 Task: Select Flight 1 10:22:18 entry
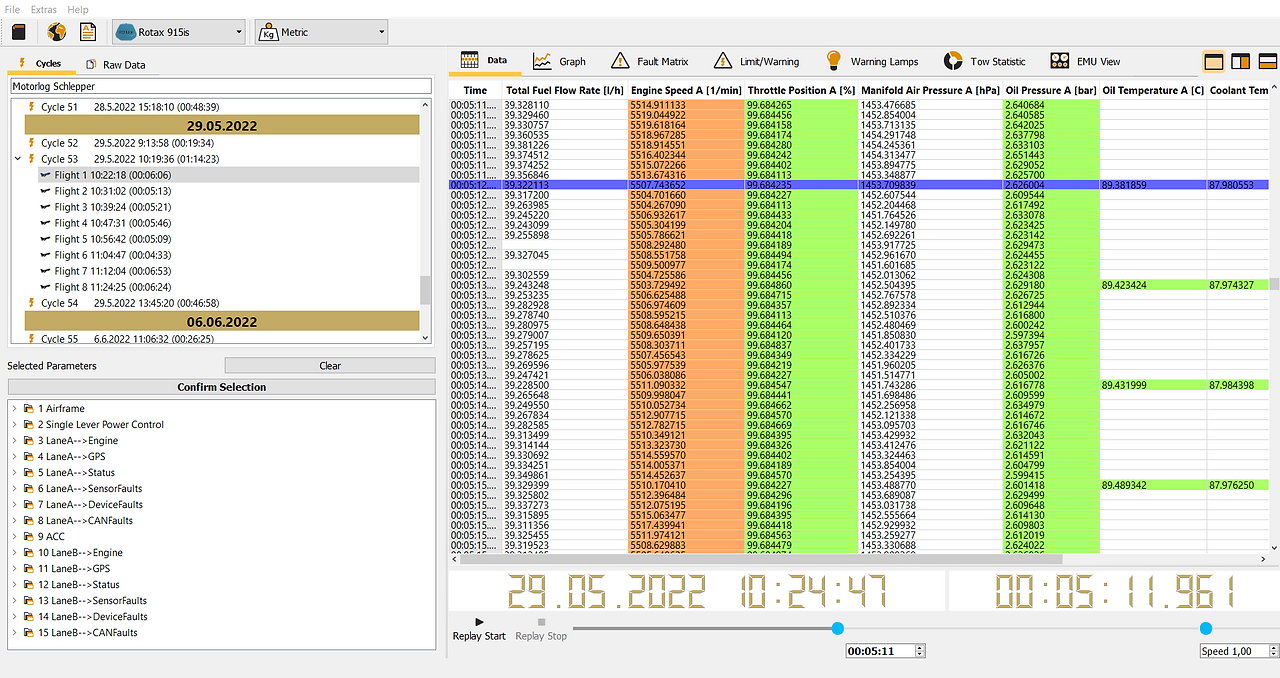228,175
